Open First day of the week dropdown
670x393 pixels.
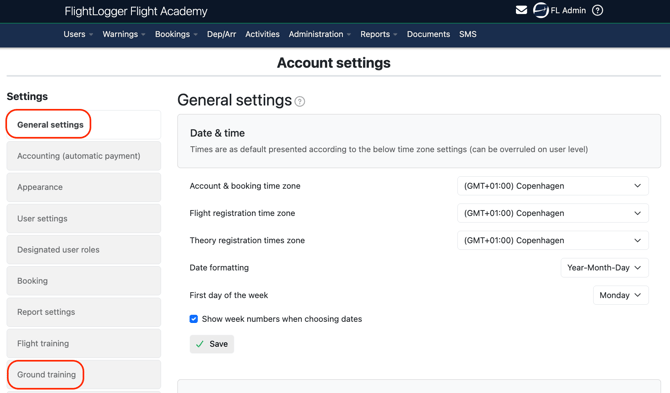click(x=620, y=295)
